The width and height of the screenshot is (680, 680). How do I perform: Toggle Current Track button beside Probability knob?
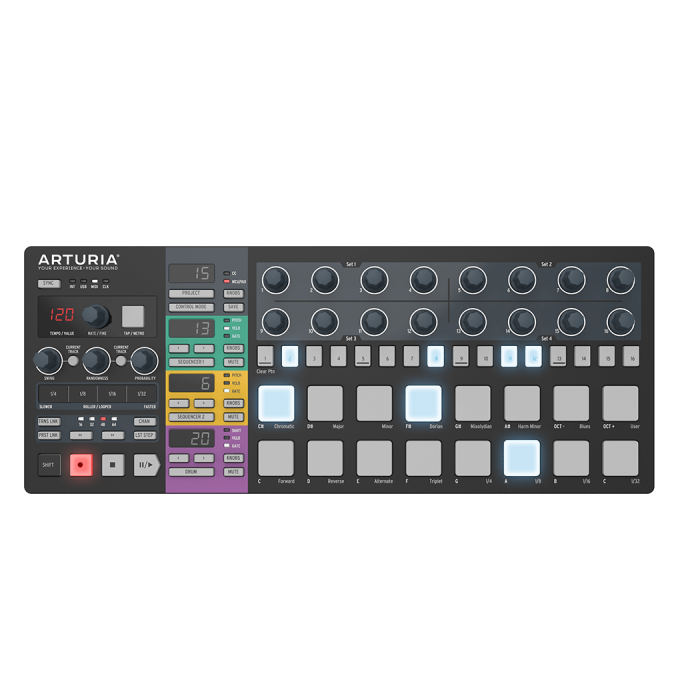pos(121,360)
